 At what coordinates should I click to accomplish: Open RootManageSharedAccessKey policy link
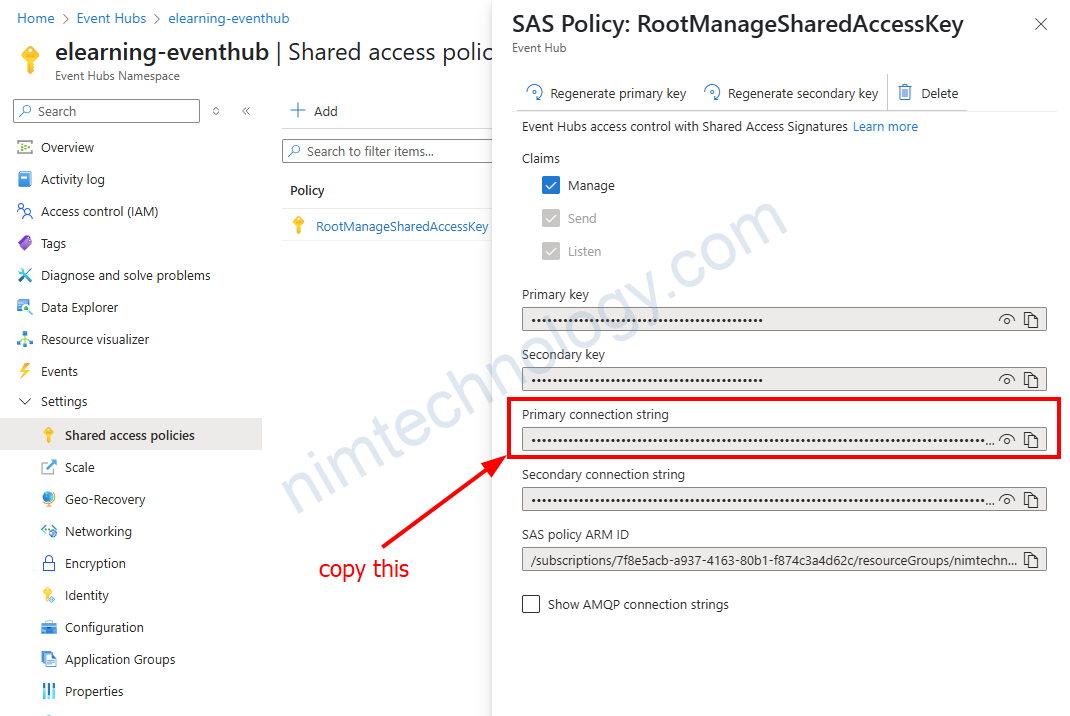coord(402,226)
